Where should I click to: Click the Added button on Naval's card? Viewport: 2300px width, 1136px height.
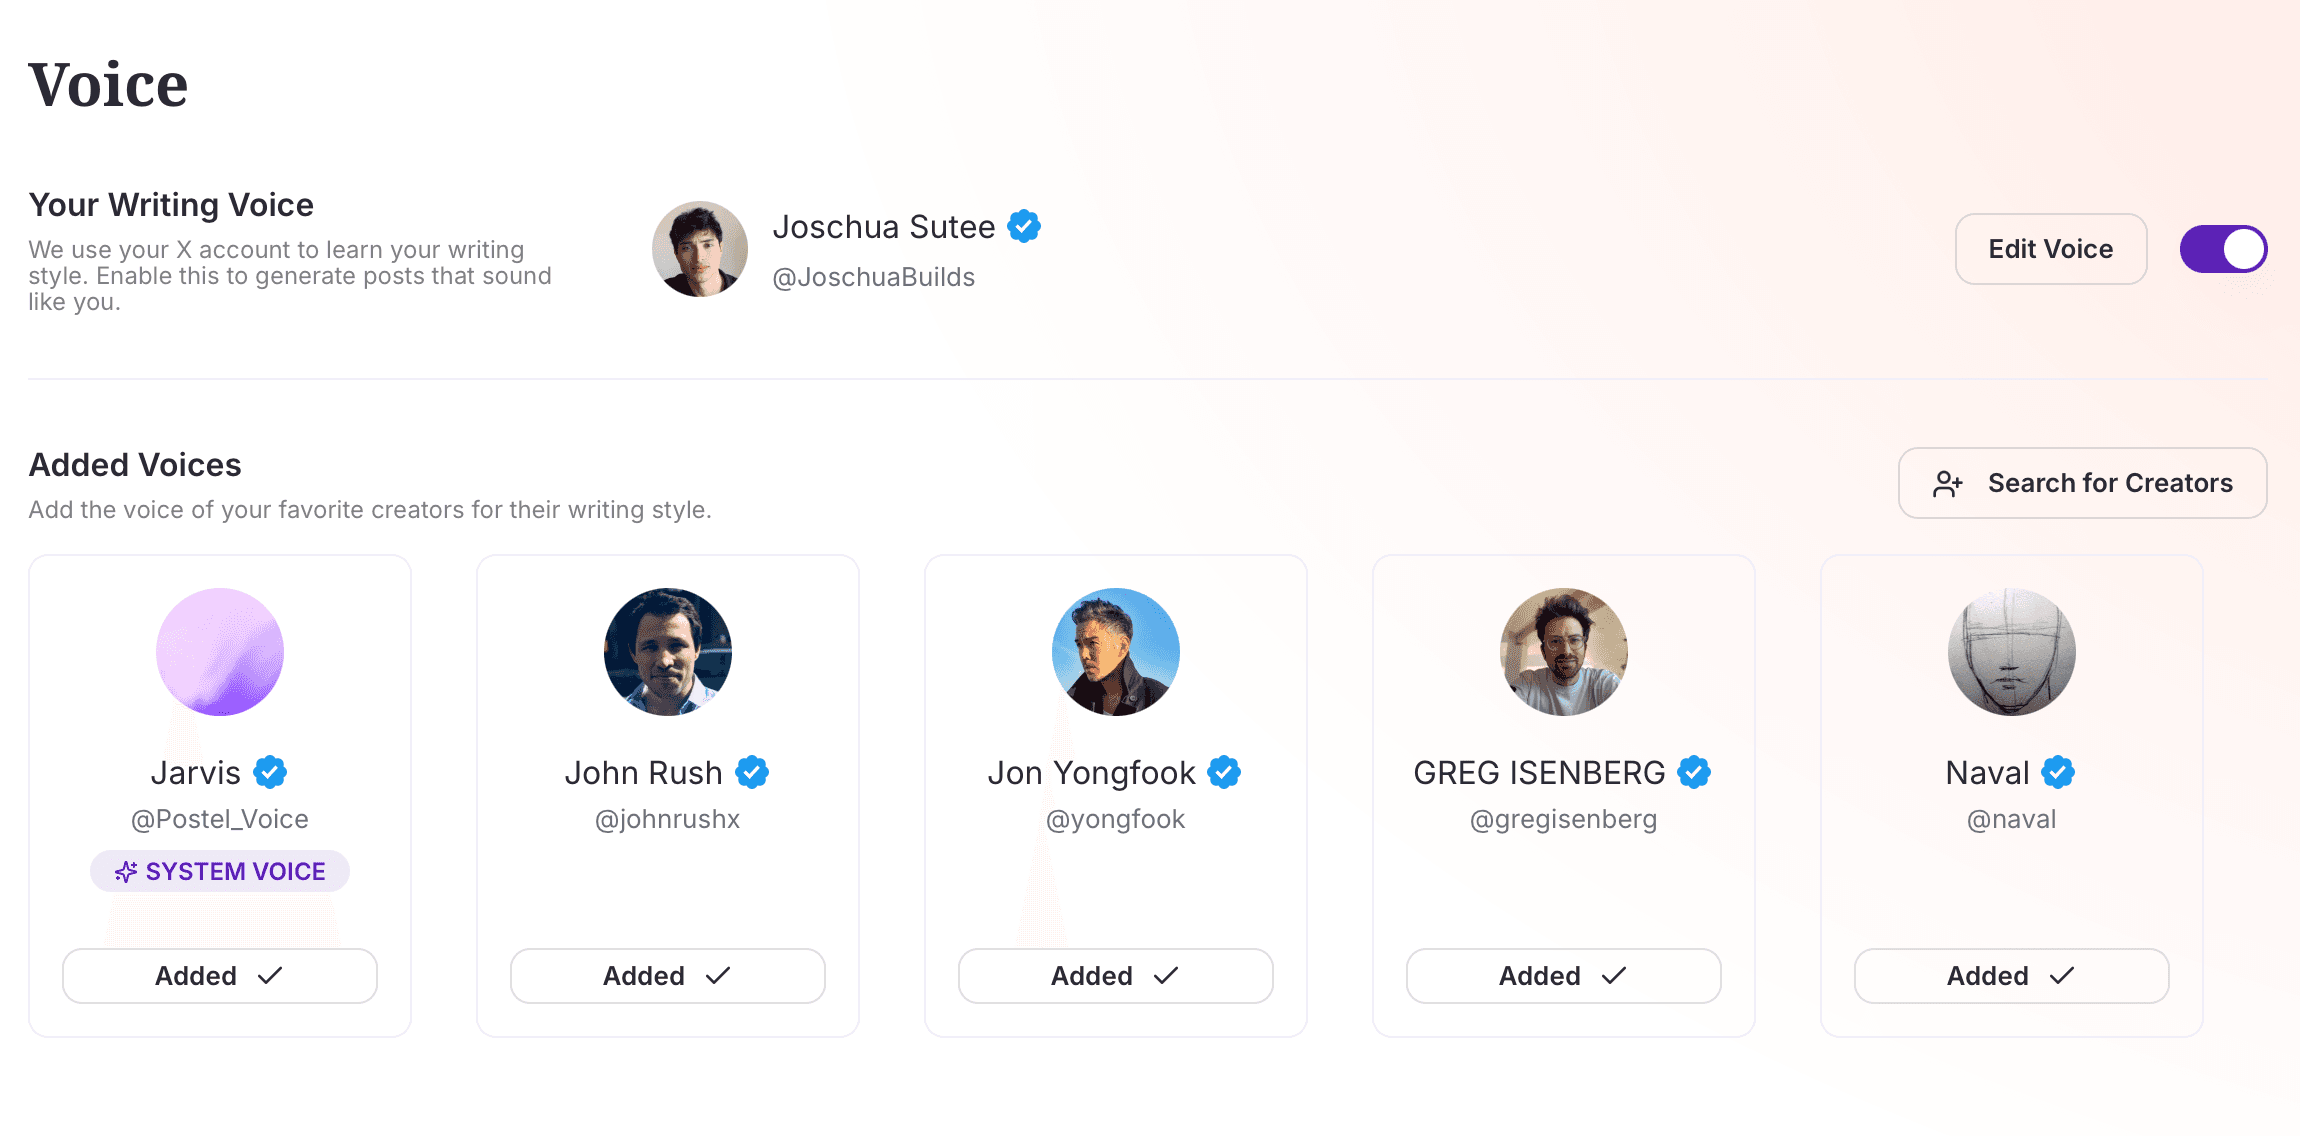pyautogui.click(x=2012, y=976)
